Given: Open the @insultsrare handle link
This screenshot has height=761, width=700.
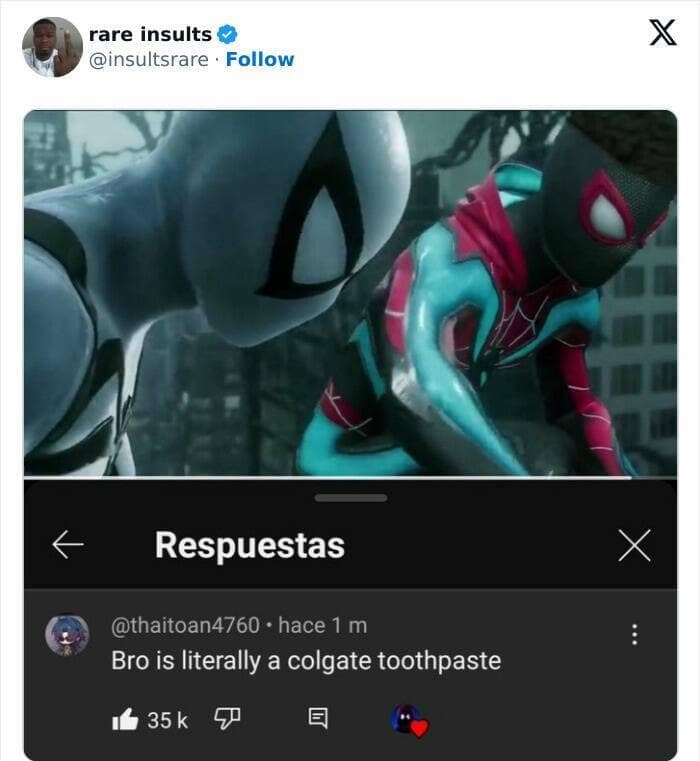Looking at the screenshot, I should [149, 60].
